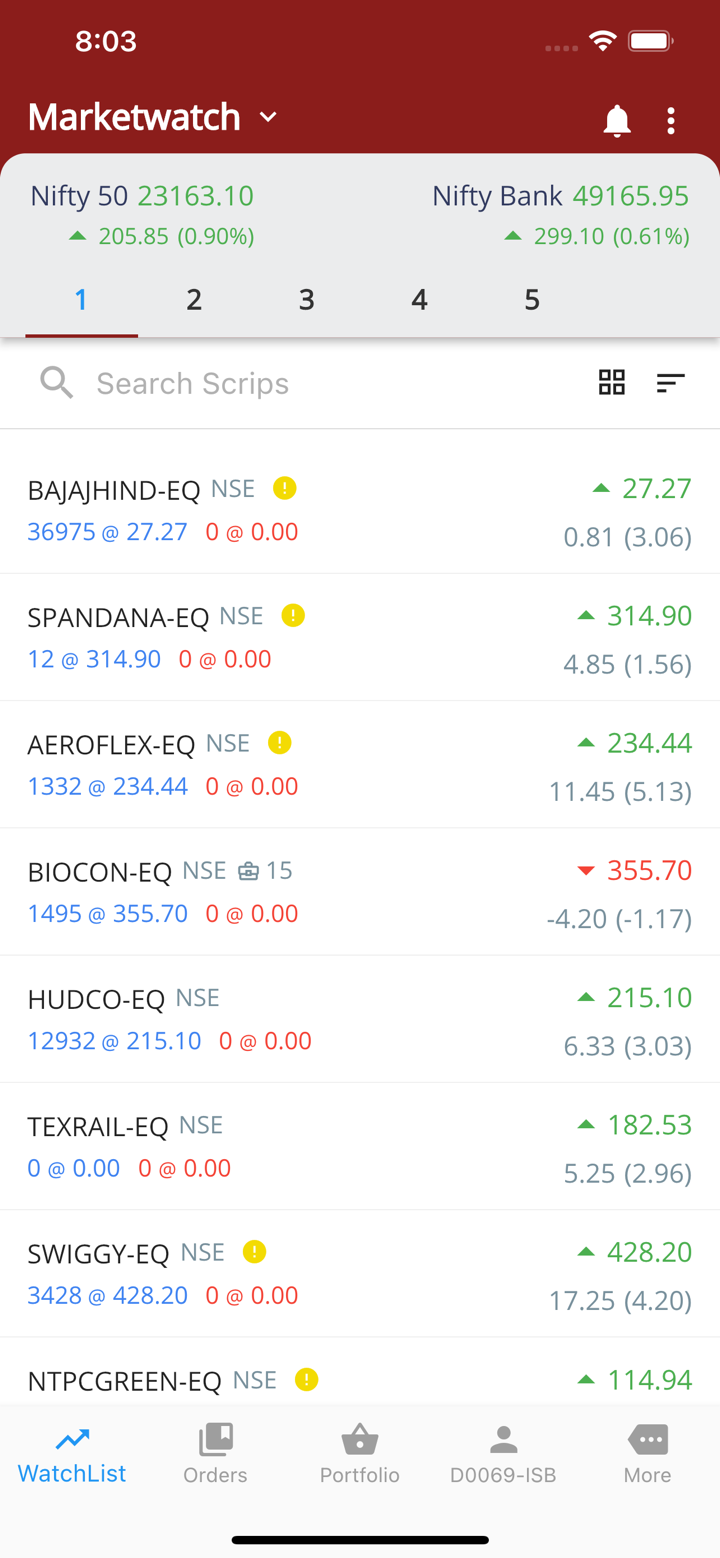720x1558 pixels.
Task: Tap the yellow alert icon beside BAJAJHIND-EQ
Action: click(285, 488)
